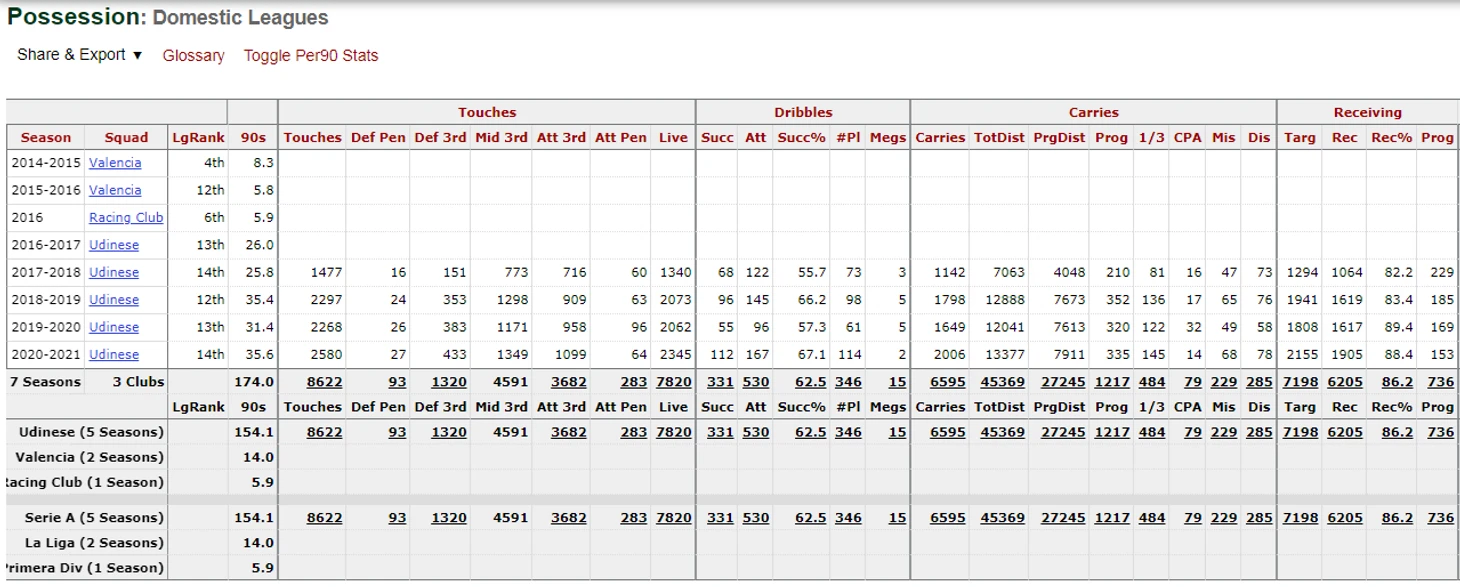Open Serie A (5 Seasons) Rec% 86.2 link
The width and height of the screenshot is (1460, 587).
(x=1397, y=518)
